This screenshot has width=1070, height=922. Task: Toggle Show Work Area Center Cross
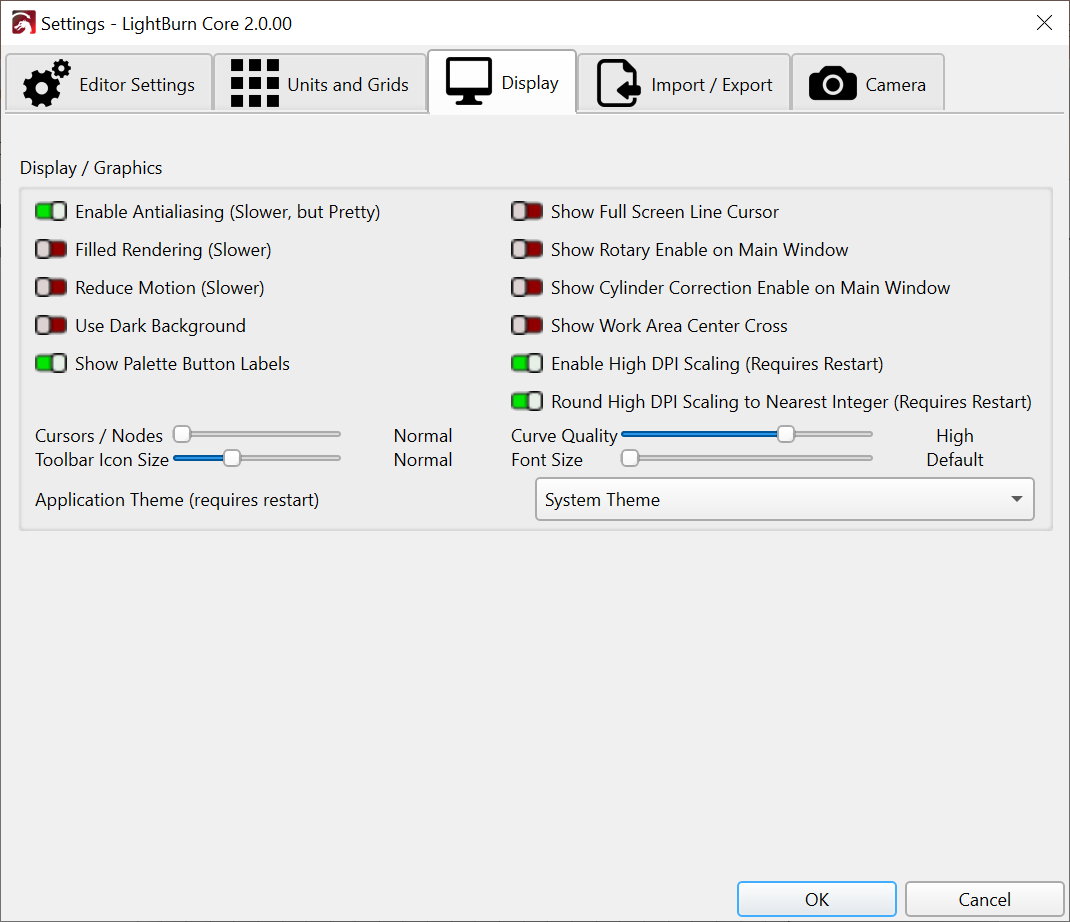[x=527, y=326]
